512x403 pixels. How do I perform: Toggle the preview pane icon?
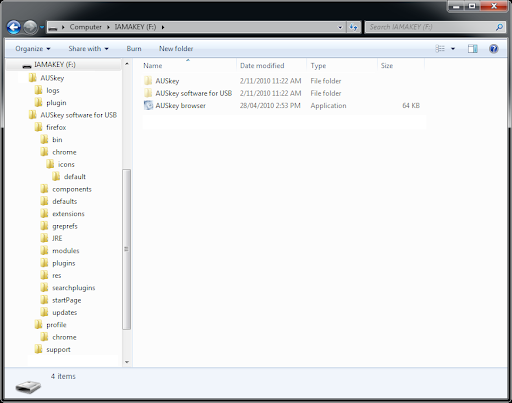click(472, 49)
